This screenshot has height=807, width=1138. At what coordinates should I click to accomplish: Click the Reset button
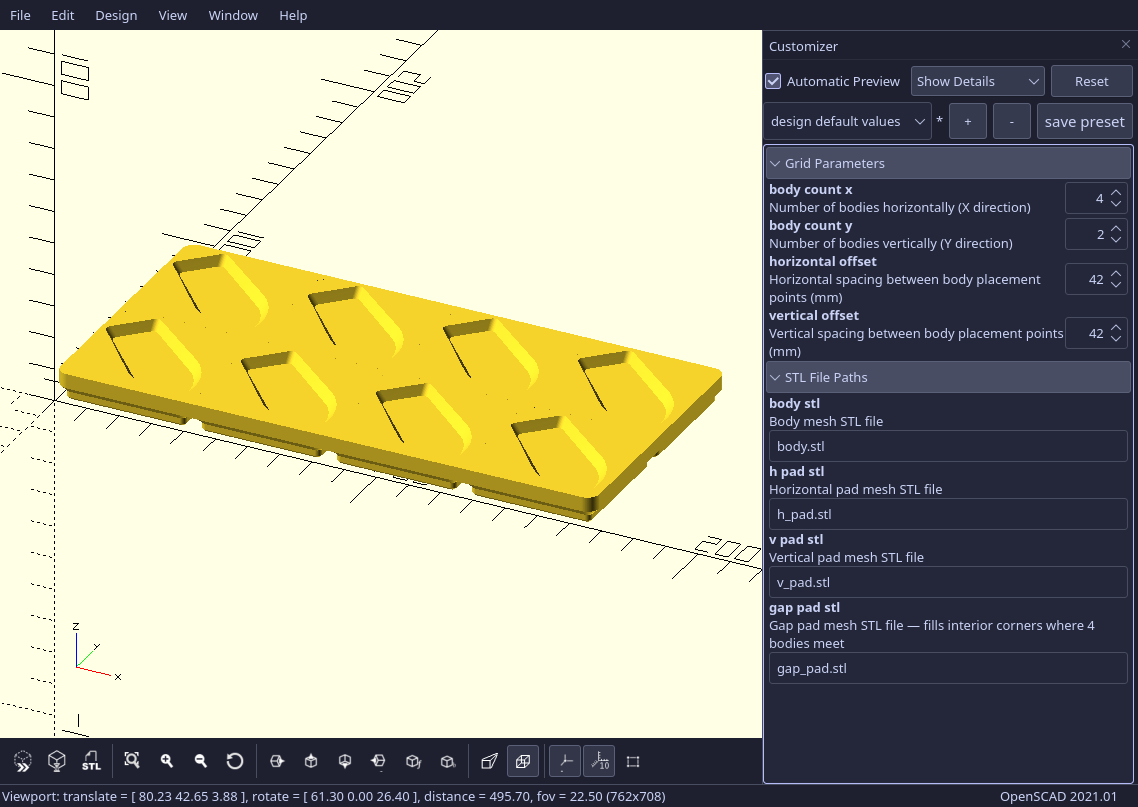coord(1092,81)
